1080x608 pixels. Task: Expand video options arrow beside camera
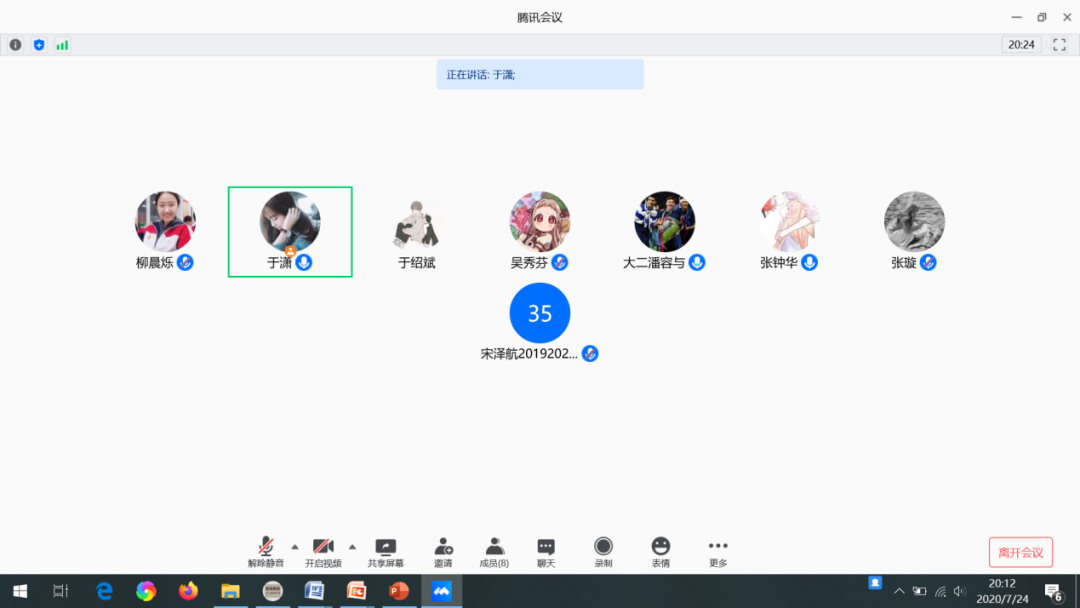click(x=352, y=546)
